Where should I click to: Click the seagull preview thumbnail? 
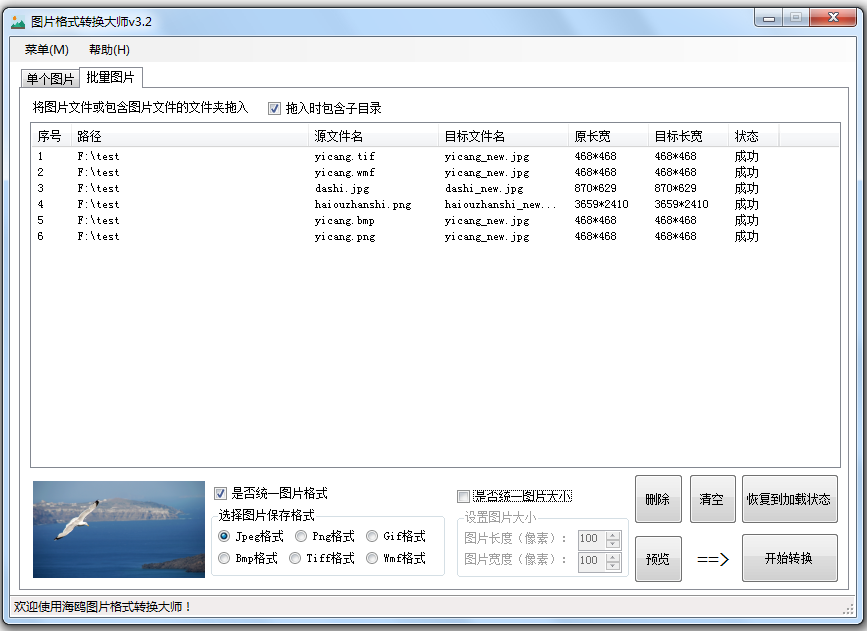click(x=119, y=529)
